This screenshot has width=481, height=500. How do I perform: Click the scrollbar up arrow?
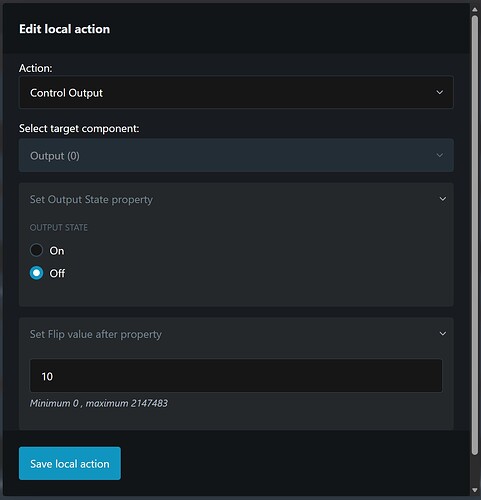point(475,10)
